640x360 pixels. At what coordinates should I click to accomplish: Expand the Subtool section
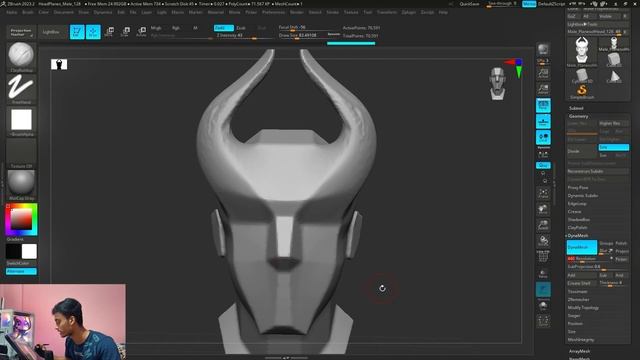(x=576, y=108)
